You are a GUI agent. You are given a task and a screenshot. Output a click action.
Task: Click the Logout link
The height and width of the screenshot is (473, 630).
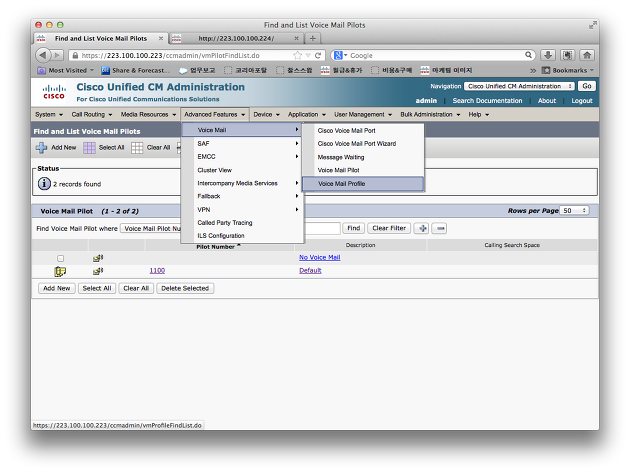pyautogui.click(x=582, y=100)
